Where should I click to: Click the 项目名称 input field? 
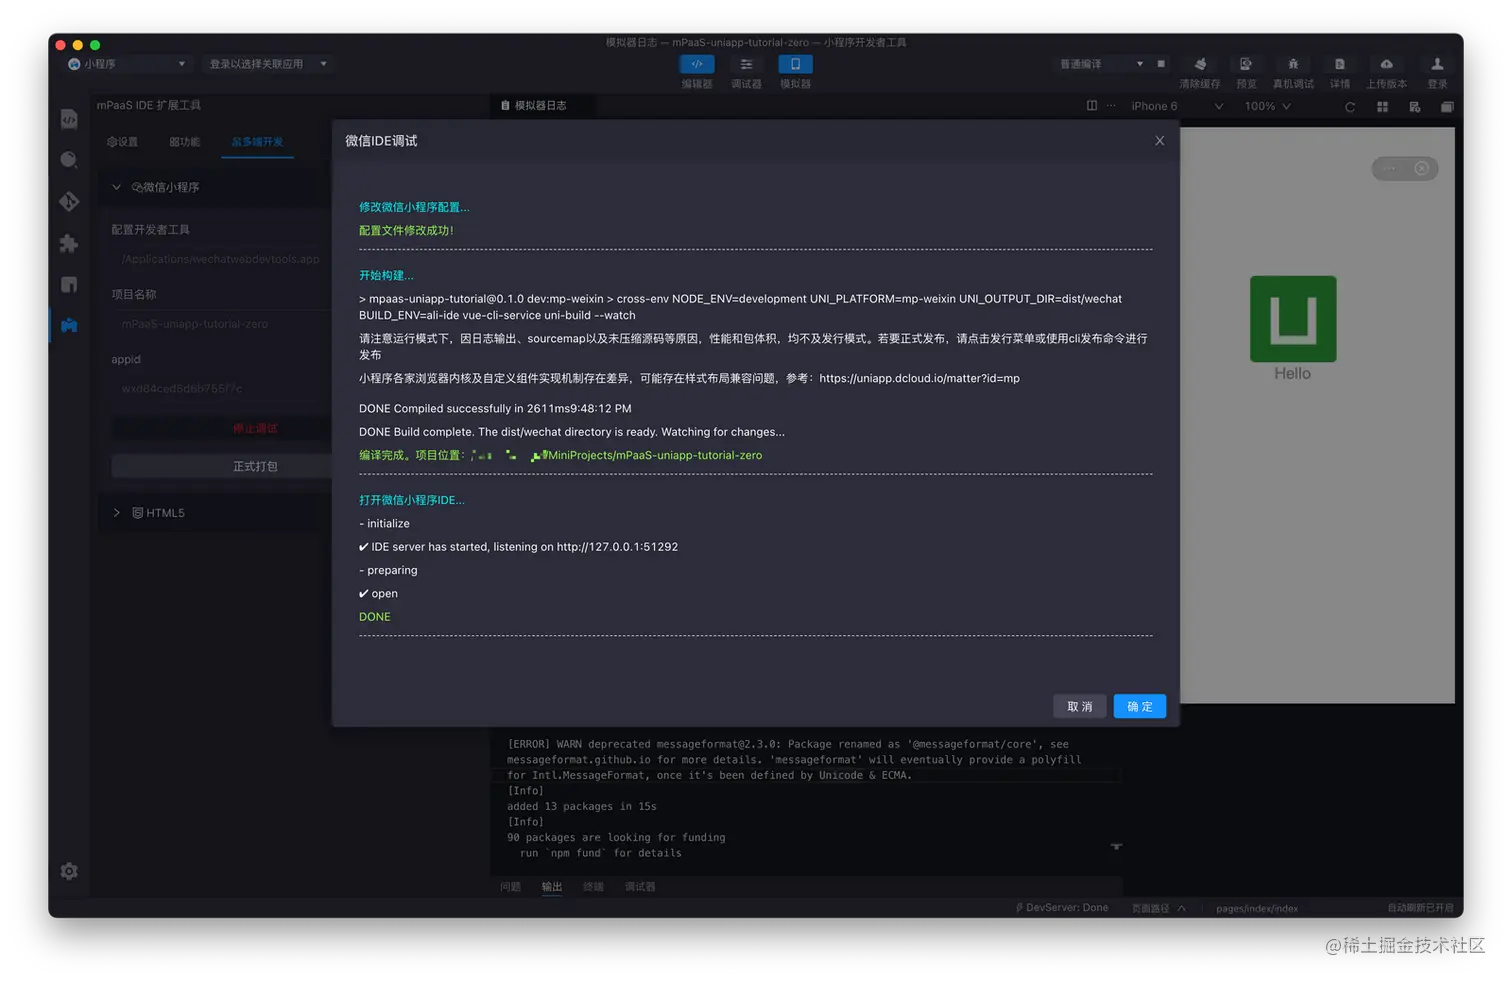coord(221,324)
